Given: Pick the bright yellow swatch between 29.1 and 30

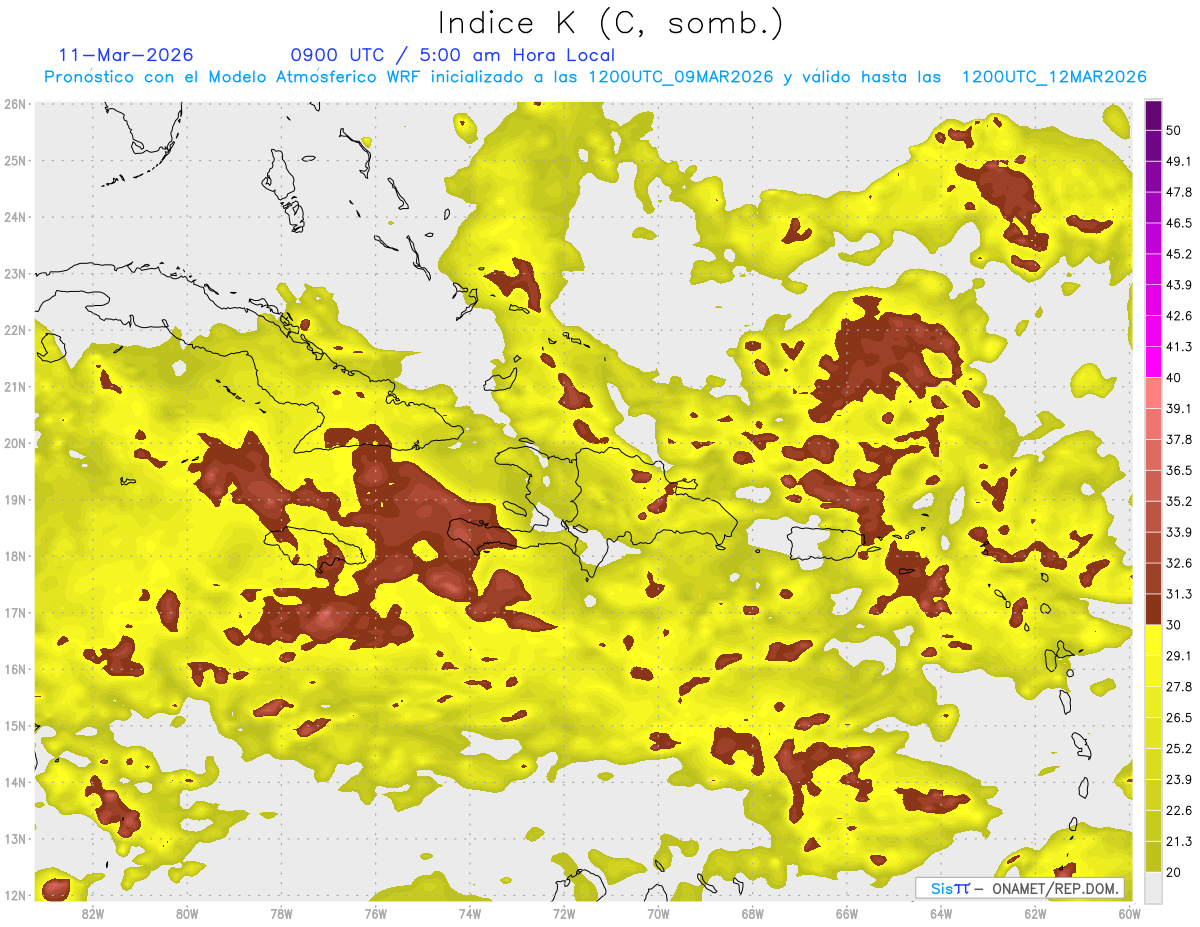Looking at the screenshot, I should (x=1153, y=640).
